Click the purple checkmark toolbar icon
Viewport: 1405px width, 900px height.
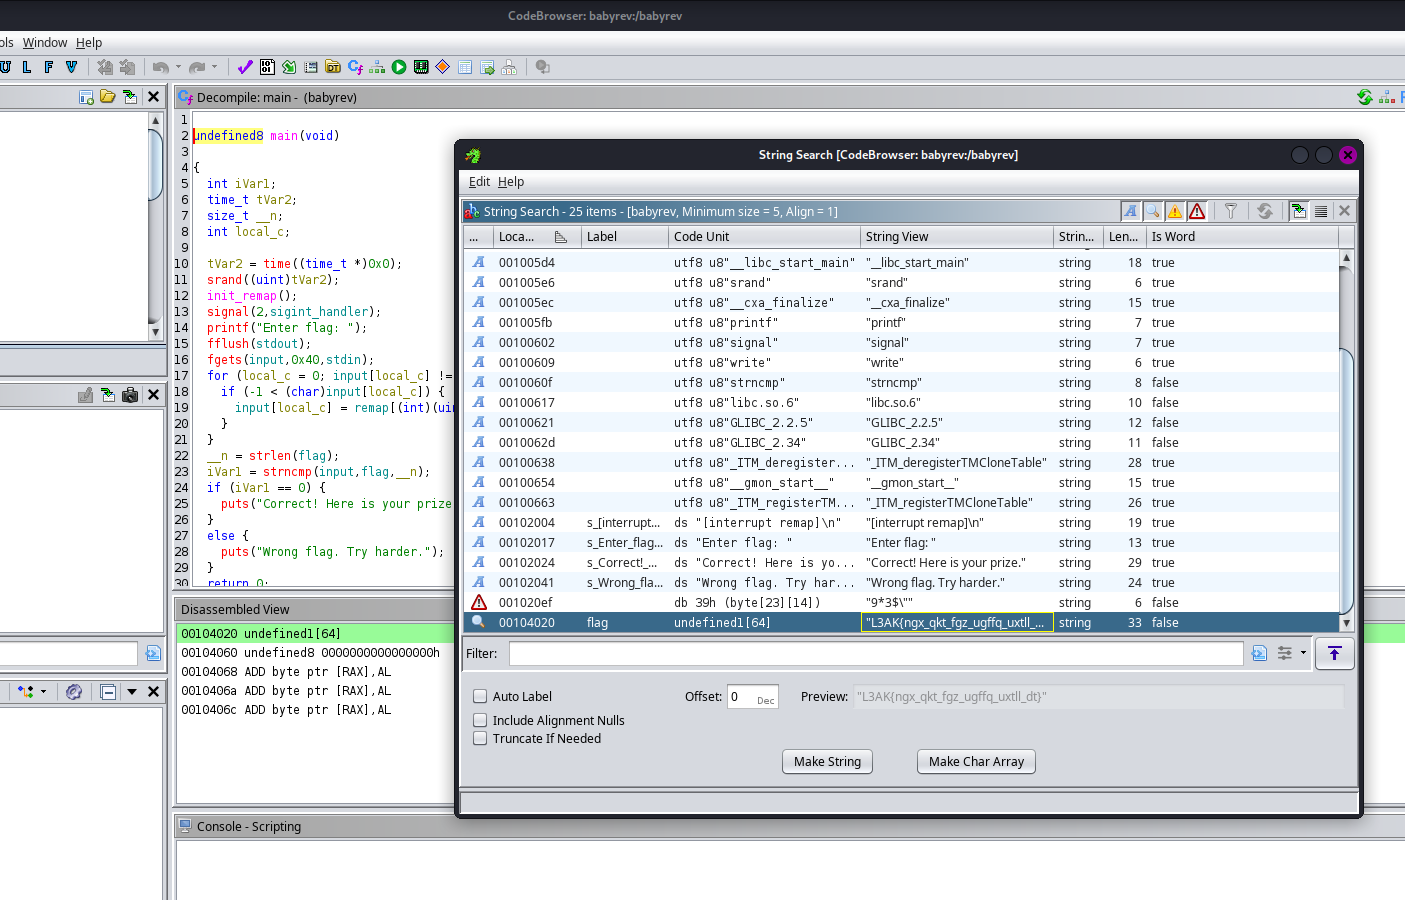pyautogui.click(x=245, y=67)
